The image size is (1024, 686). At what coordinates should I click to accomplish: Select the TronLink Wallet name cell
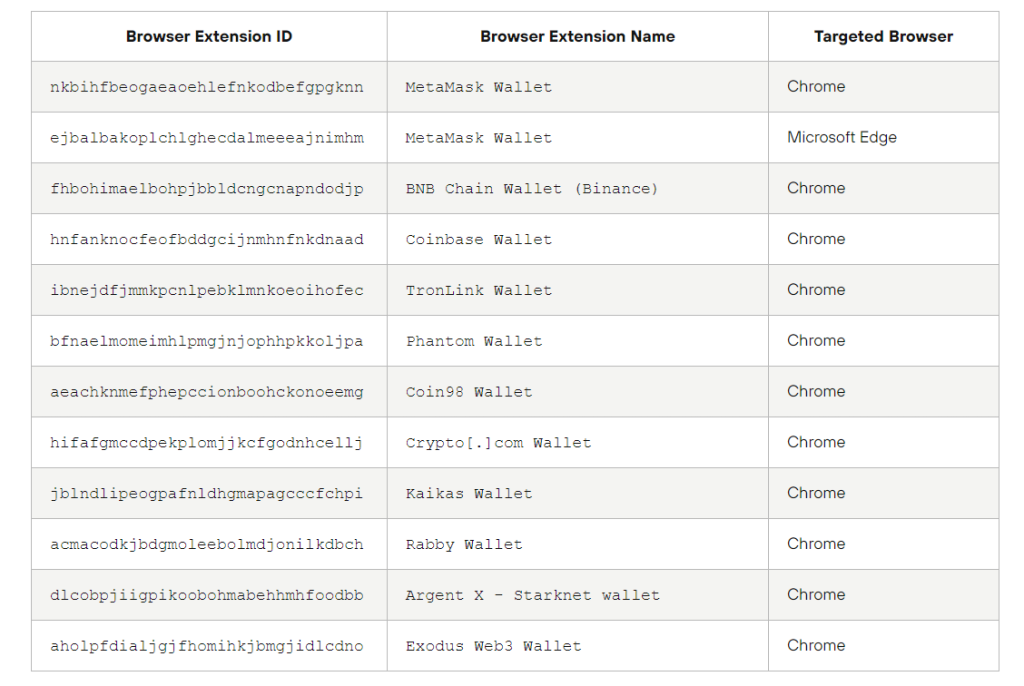[478, 290]
